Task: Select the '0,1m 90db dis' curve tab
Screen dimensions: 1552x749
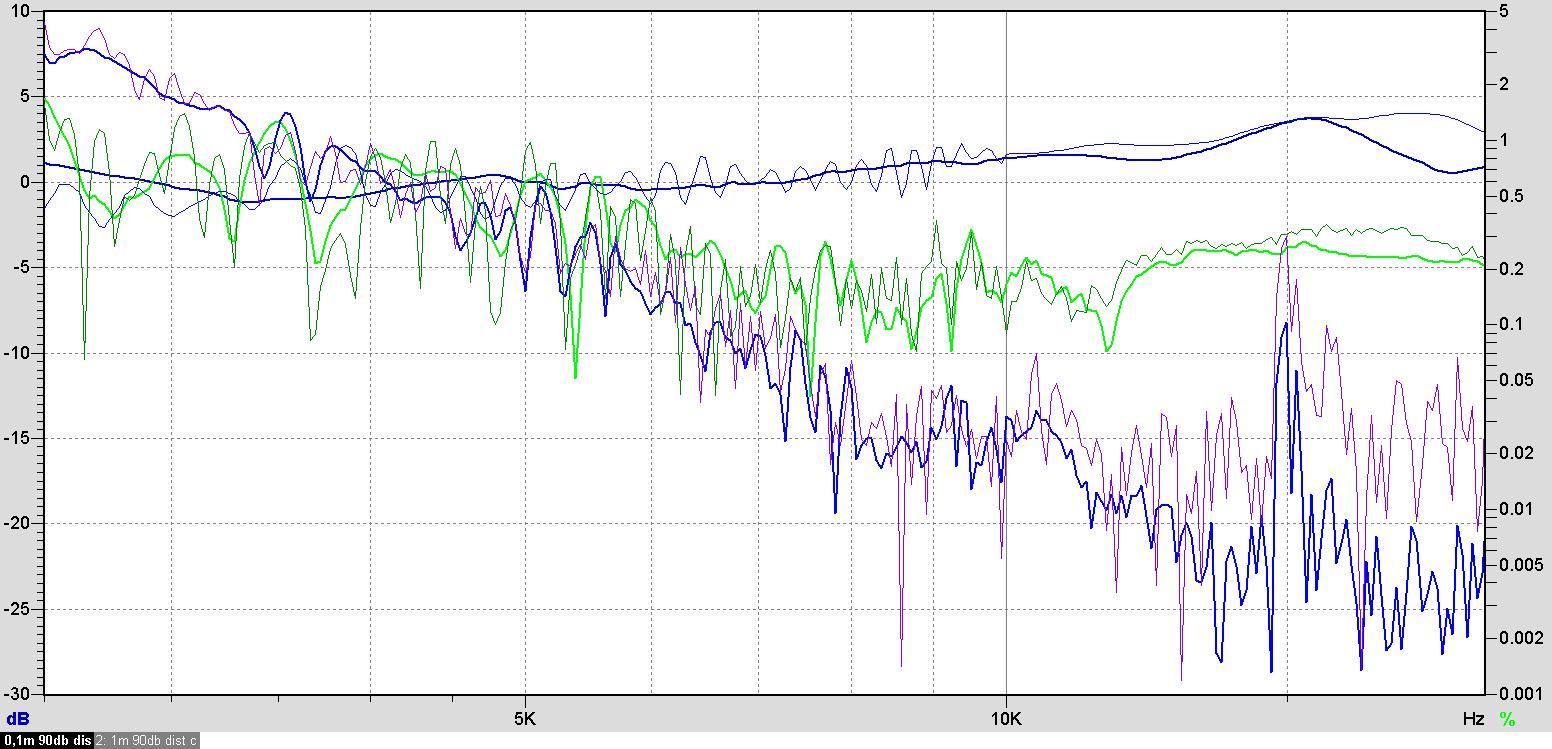Action: (47, 741)
